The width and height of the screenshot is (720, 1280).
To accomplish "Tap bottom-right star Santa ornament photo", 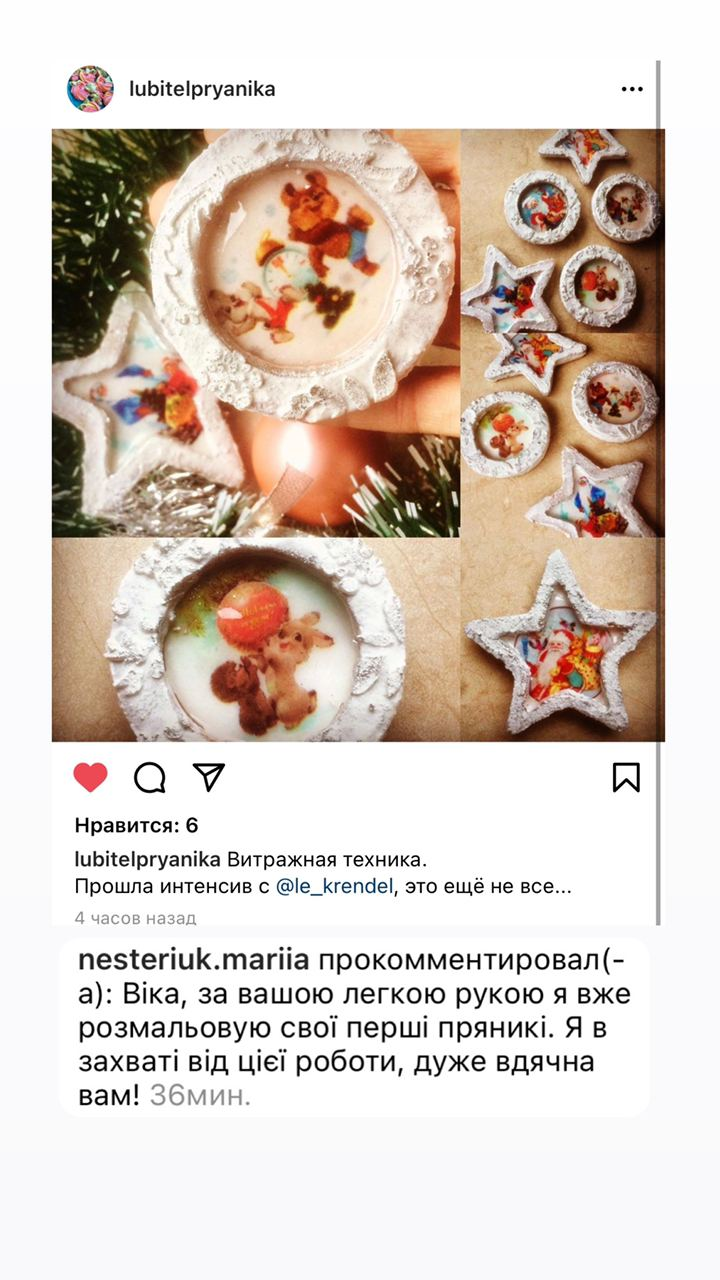I will [561, 640].
